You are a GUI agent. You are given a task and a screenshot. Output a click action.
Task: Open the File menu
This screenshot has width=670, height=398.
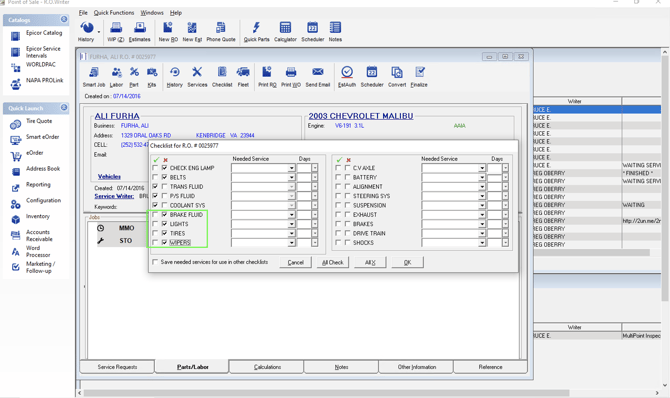[x=83, y=13]
